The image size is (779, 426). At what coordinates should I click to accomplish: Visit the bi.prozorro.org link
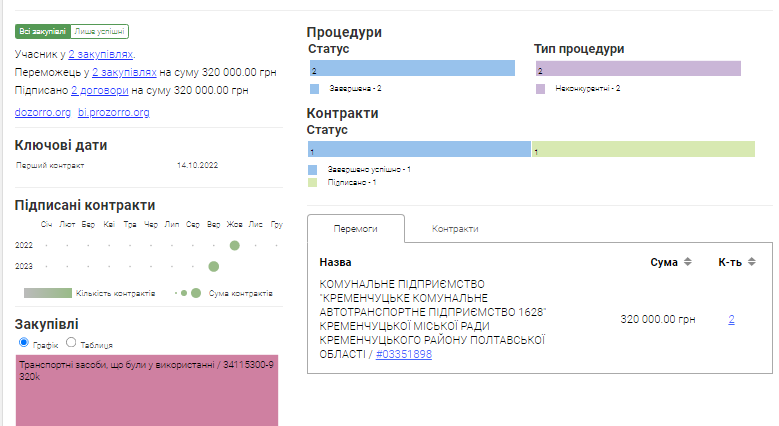click(113, 112)
